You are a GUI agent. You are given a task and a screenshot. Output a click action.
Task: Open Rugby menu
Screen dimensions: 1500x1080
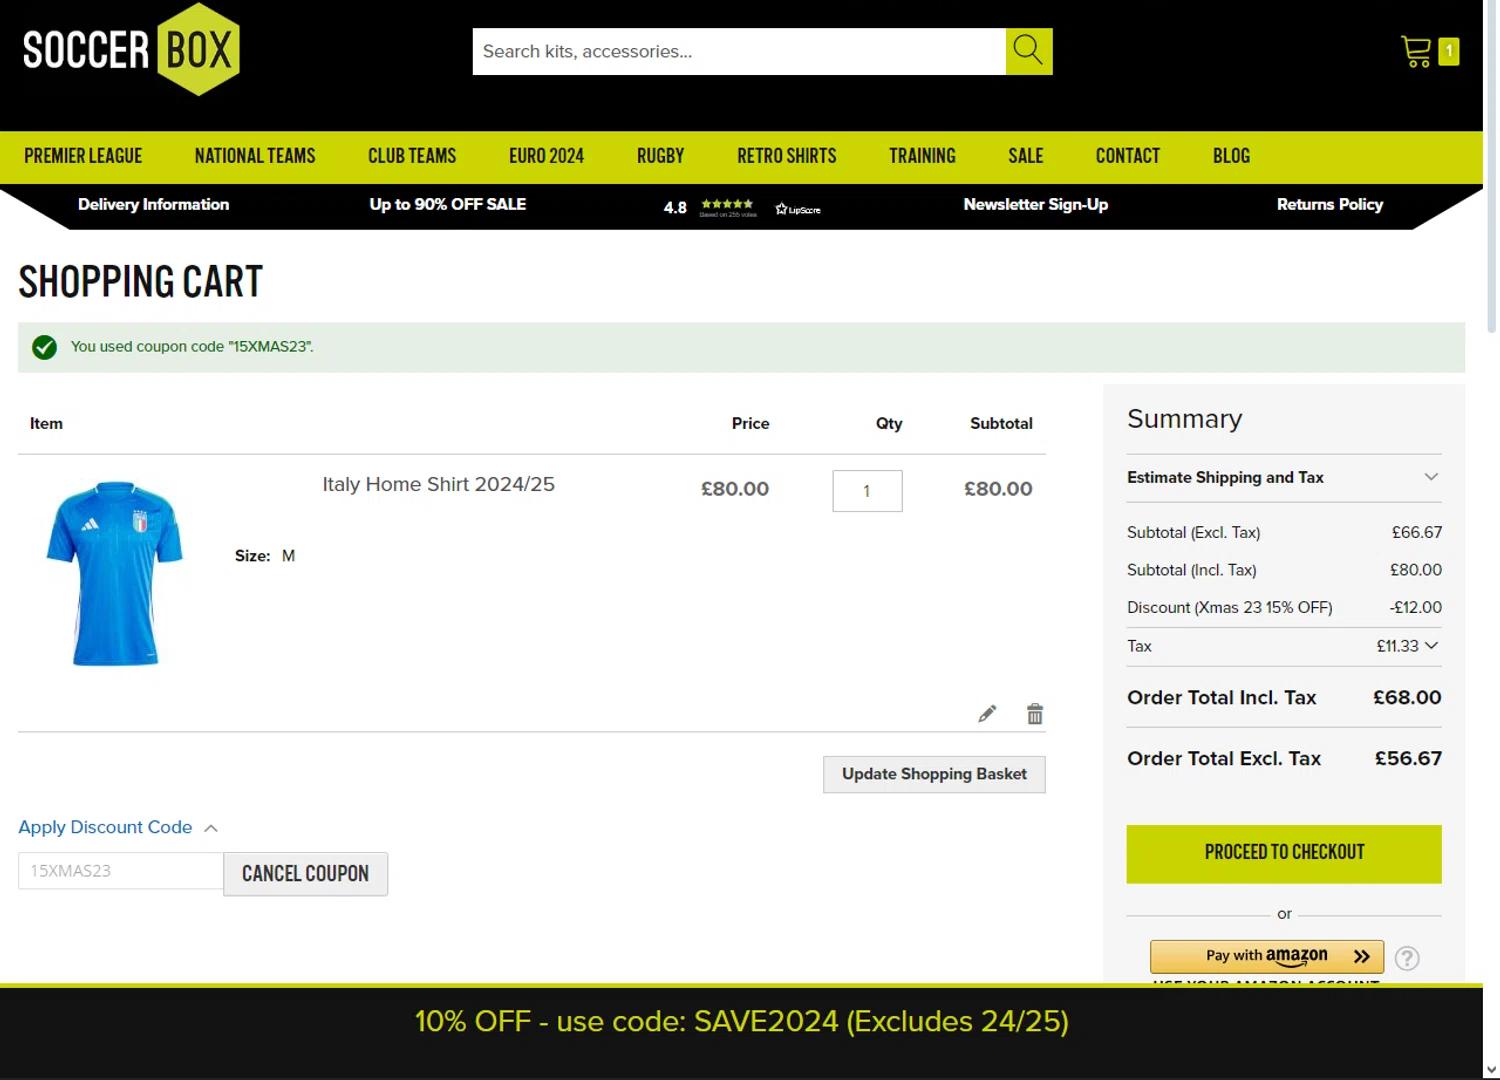661,156
